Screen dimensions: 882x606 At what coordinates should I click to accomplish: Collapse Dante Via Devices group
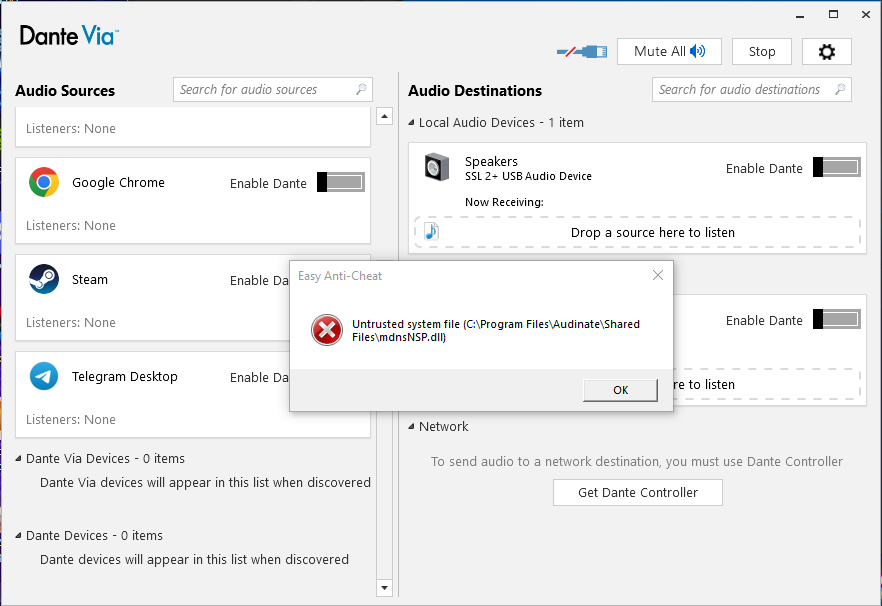pyautogui.click(x=18, y=458)
